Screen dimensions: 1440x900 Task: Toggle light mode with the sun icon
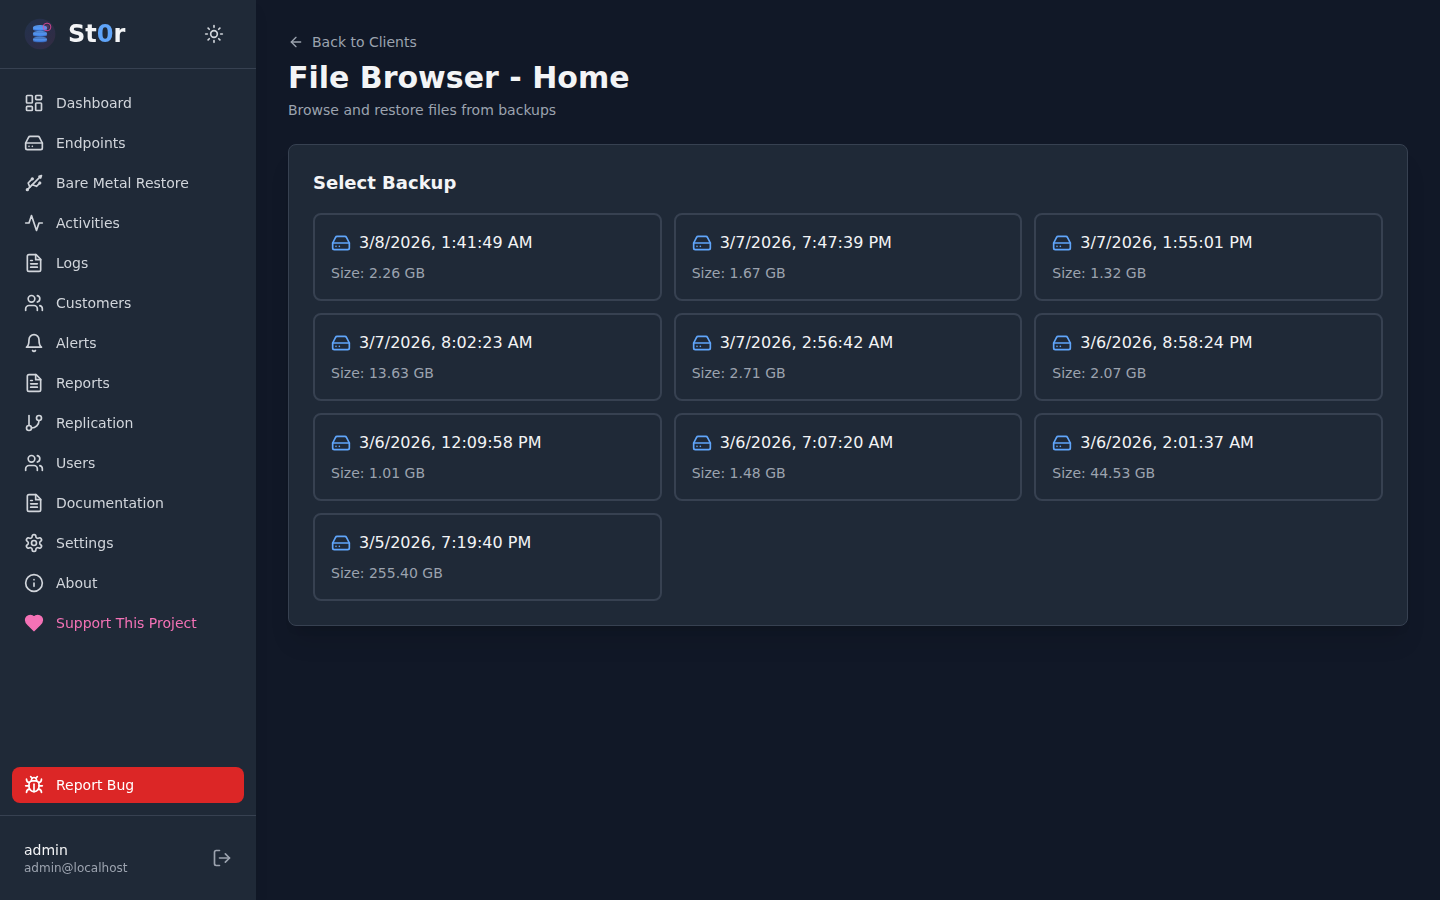pos(214,33)
